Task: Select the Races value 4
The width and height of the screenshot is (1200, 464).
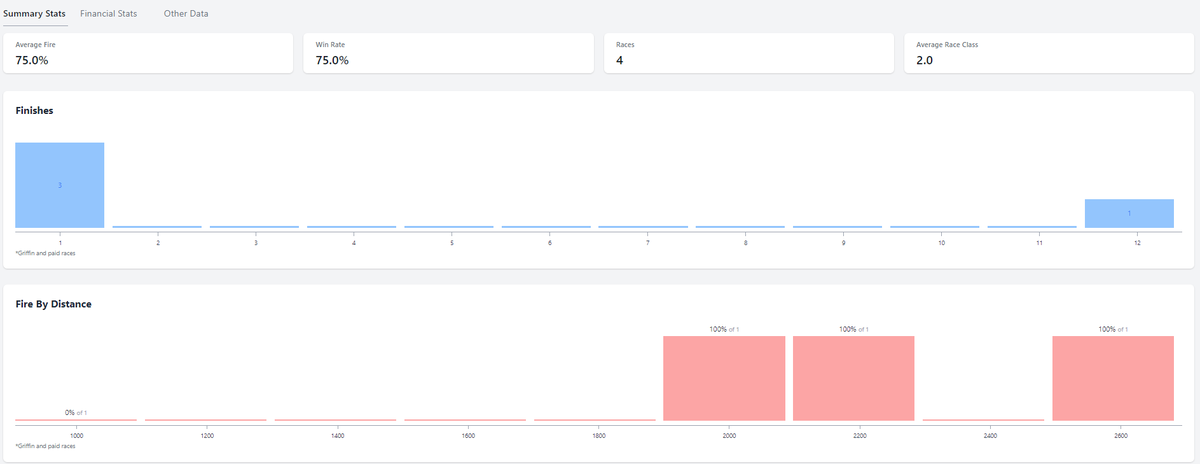Action: coord(620,60)
